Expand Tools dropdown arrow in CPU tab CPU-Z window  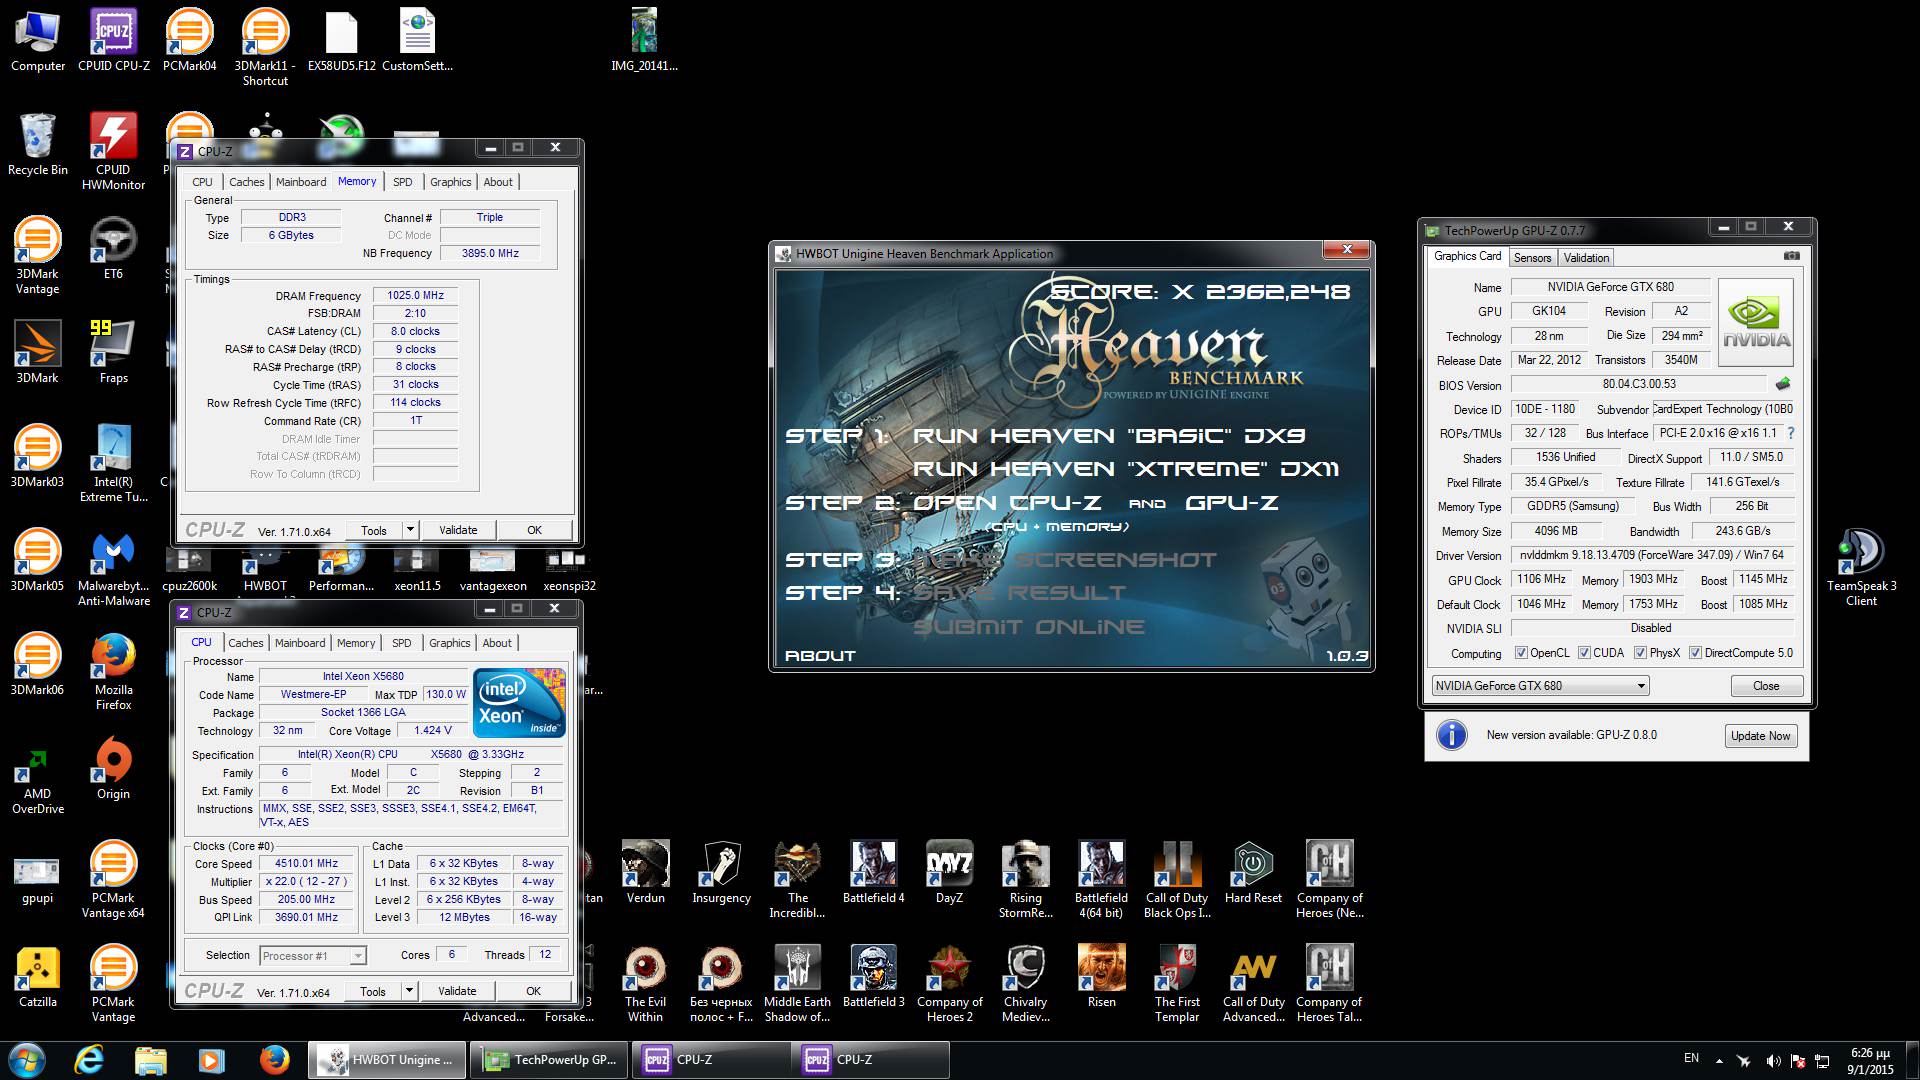[x=408, y=991]
